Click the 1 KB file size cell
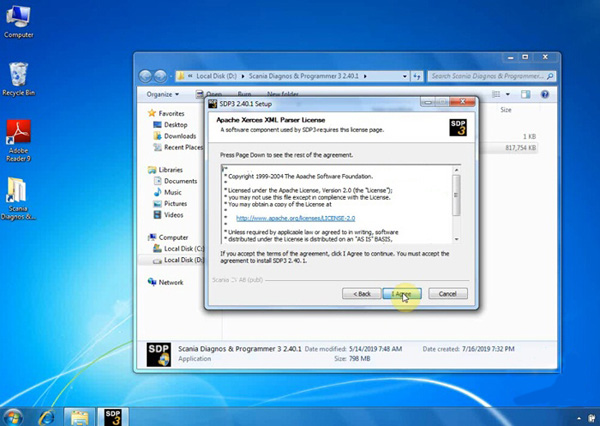600x426 pixels. pos(529,137)
